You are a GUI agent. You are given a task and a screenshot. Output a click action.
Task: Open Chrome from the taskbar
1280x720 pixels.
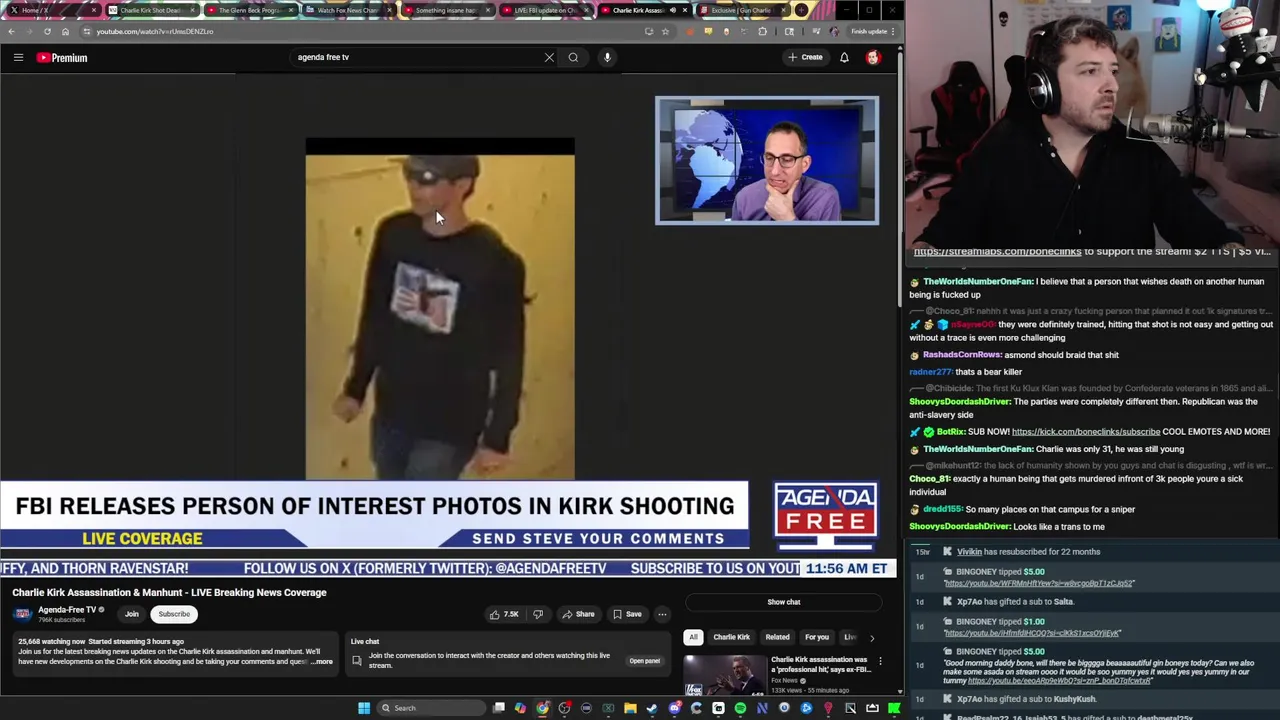542,708
